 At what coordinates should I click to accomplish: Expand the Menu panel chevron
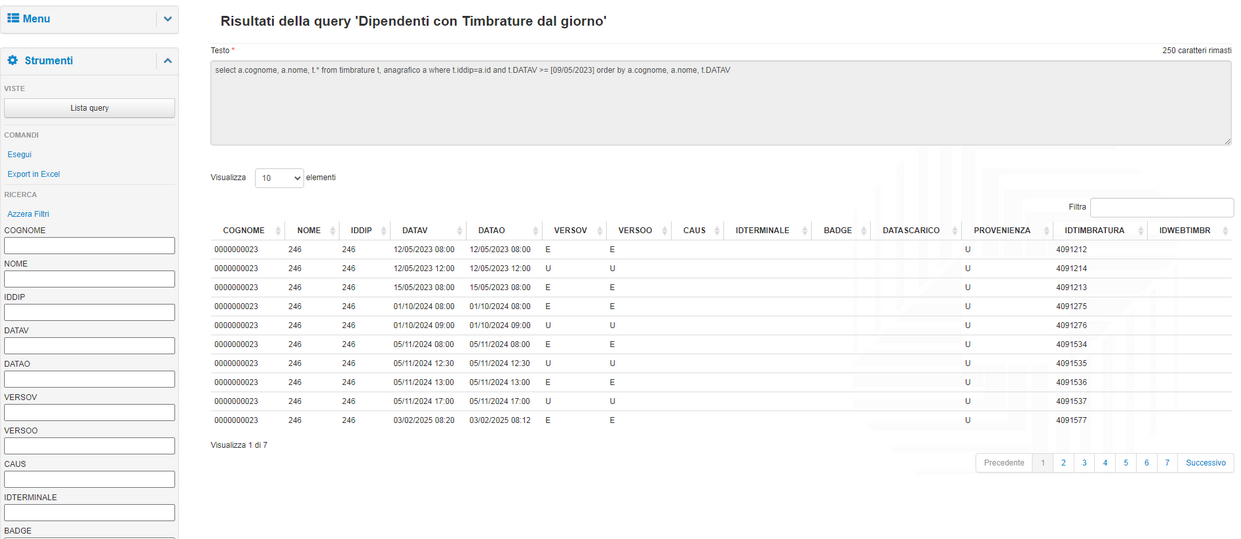click(167, 19)
